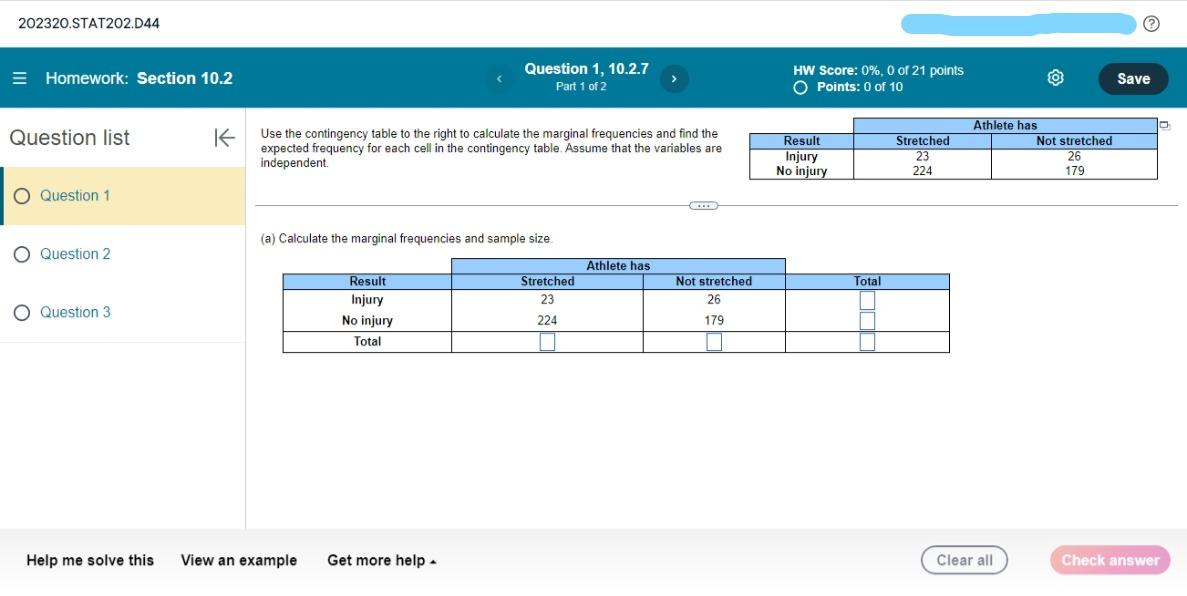Select Question 3 radio button
This screenshot has width=1187, height=596.
click(22, 311)
